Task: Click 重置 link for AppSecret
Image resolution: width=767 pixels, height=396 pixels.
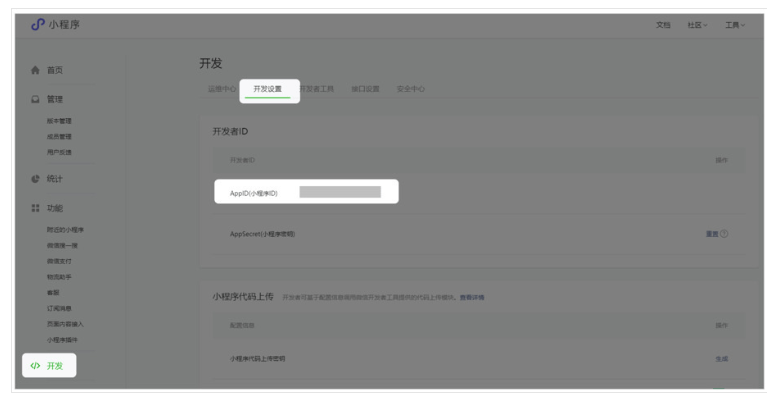Action: tap(712, 234)
